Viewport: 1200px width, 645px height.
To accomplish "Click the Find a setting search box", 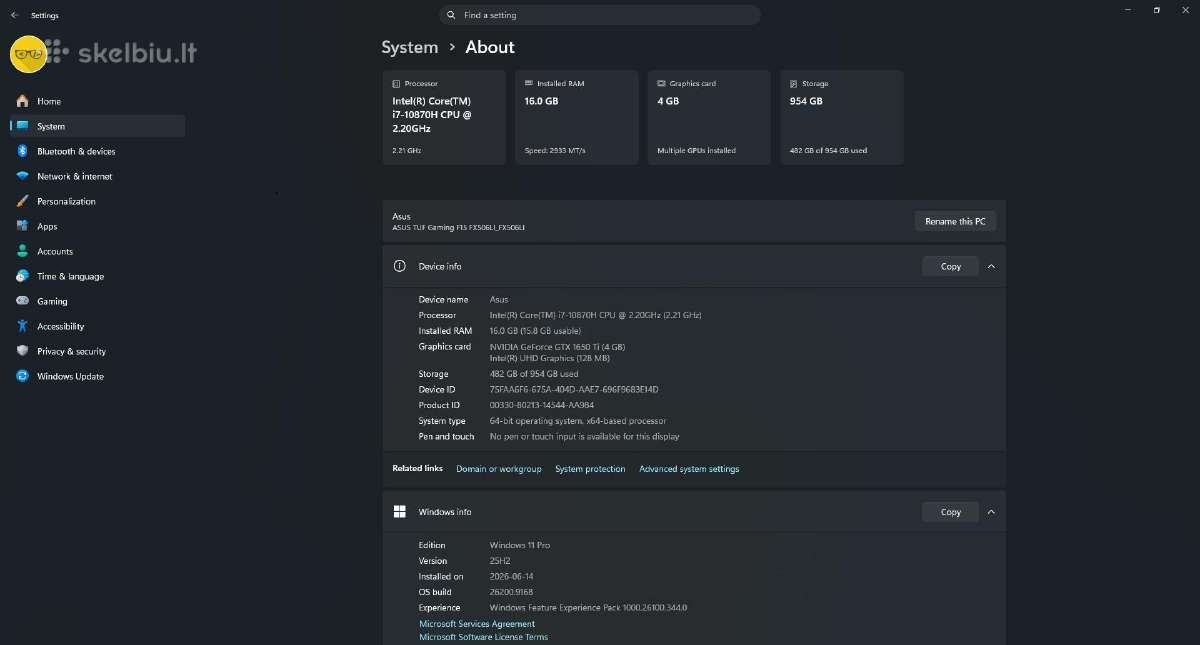I will (x=600, y=15).
